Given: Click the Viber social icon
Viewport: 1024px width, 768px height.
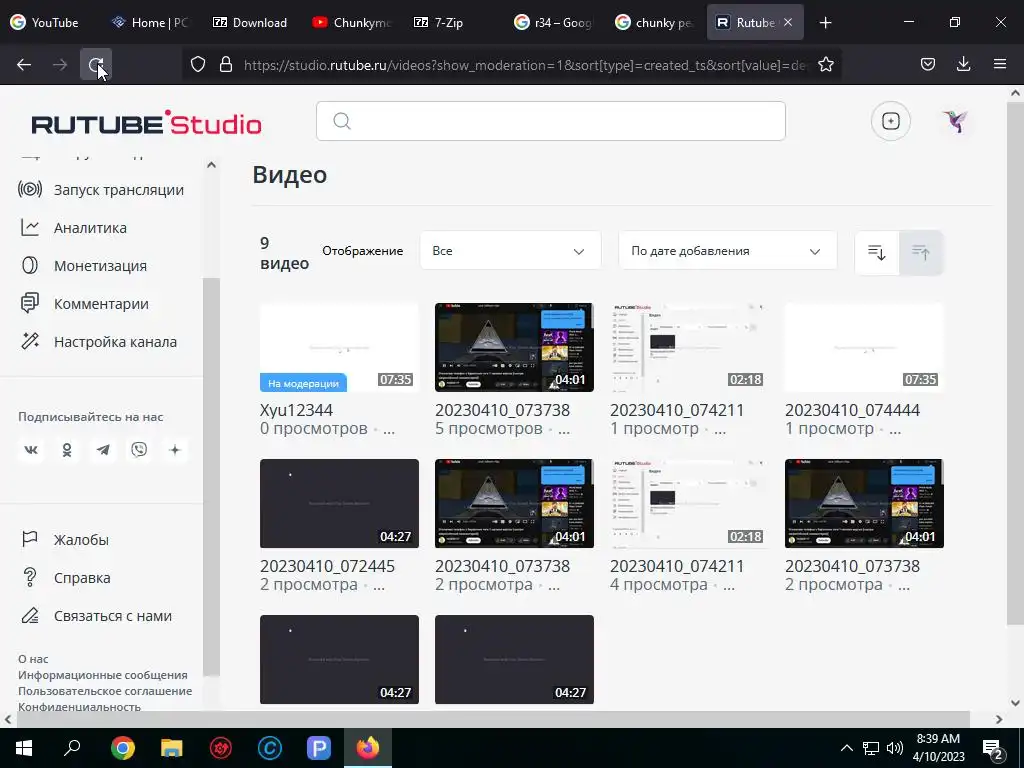Looking at the screenshot, I should (x=138, y=450).
